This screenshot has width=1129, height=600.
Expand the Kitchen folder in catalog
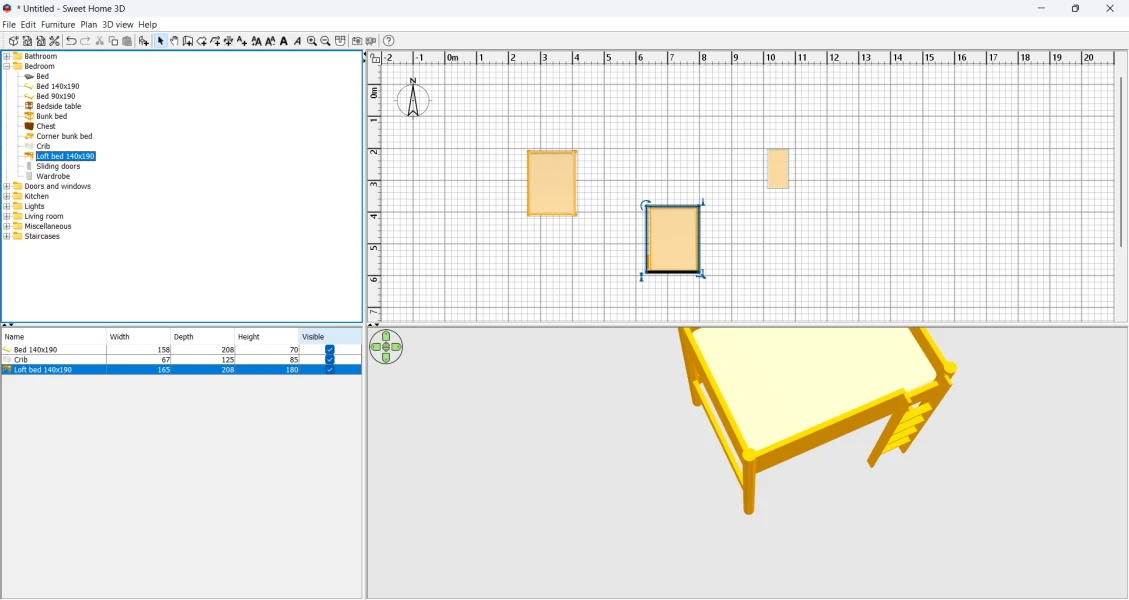click(7, 197)
